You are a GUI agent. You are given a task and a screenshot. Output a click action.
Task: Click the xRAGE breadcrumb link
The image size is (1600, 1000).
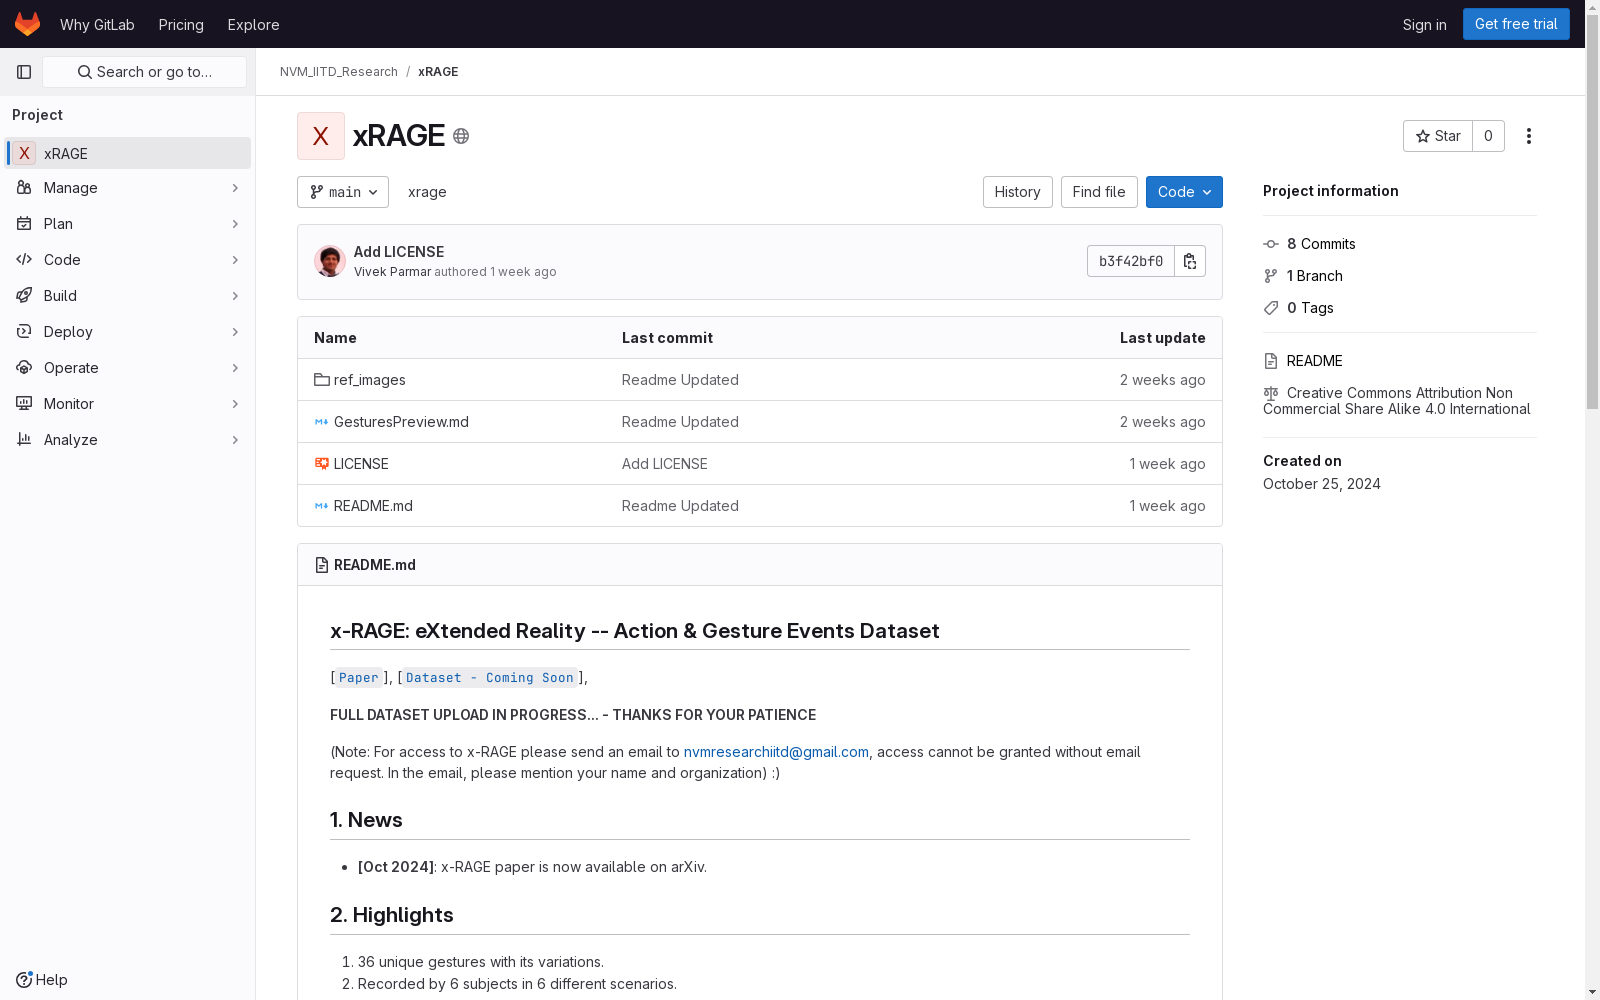point(438,72)
